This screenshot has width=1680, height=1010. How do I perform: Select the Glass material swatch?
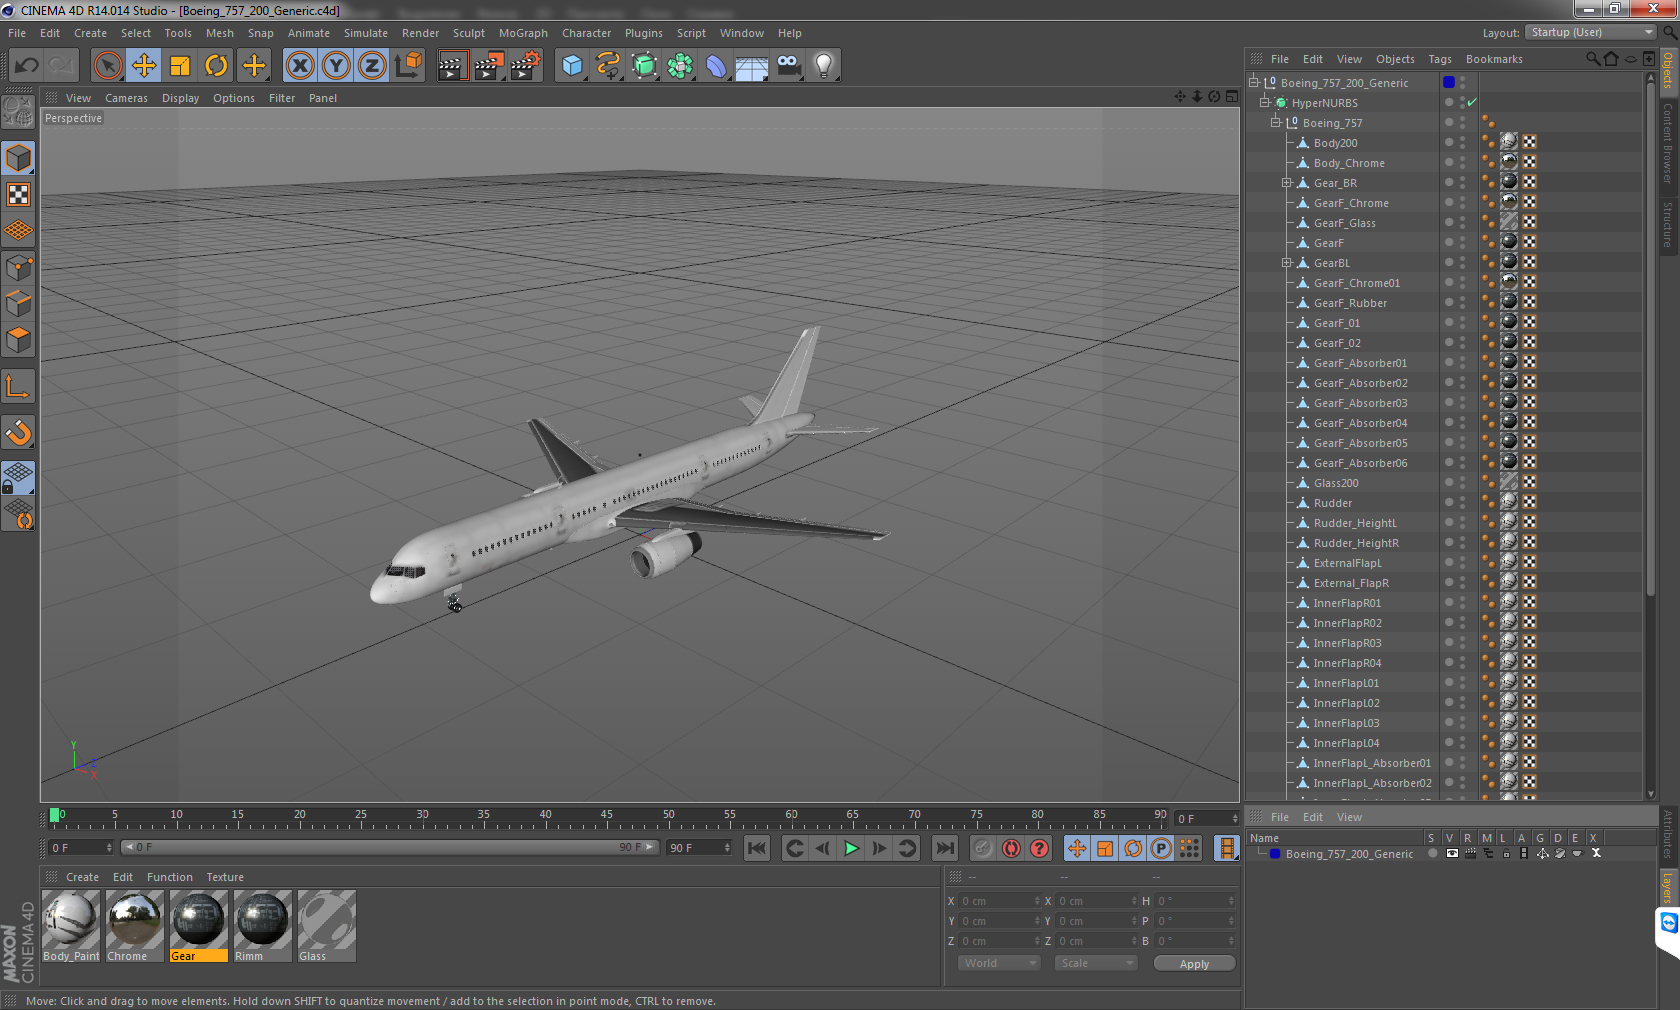(327, 926)
